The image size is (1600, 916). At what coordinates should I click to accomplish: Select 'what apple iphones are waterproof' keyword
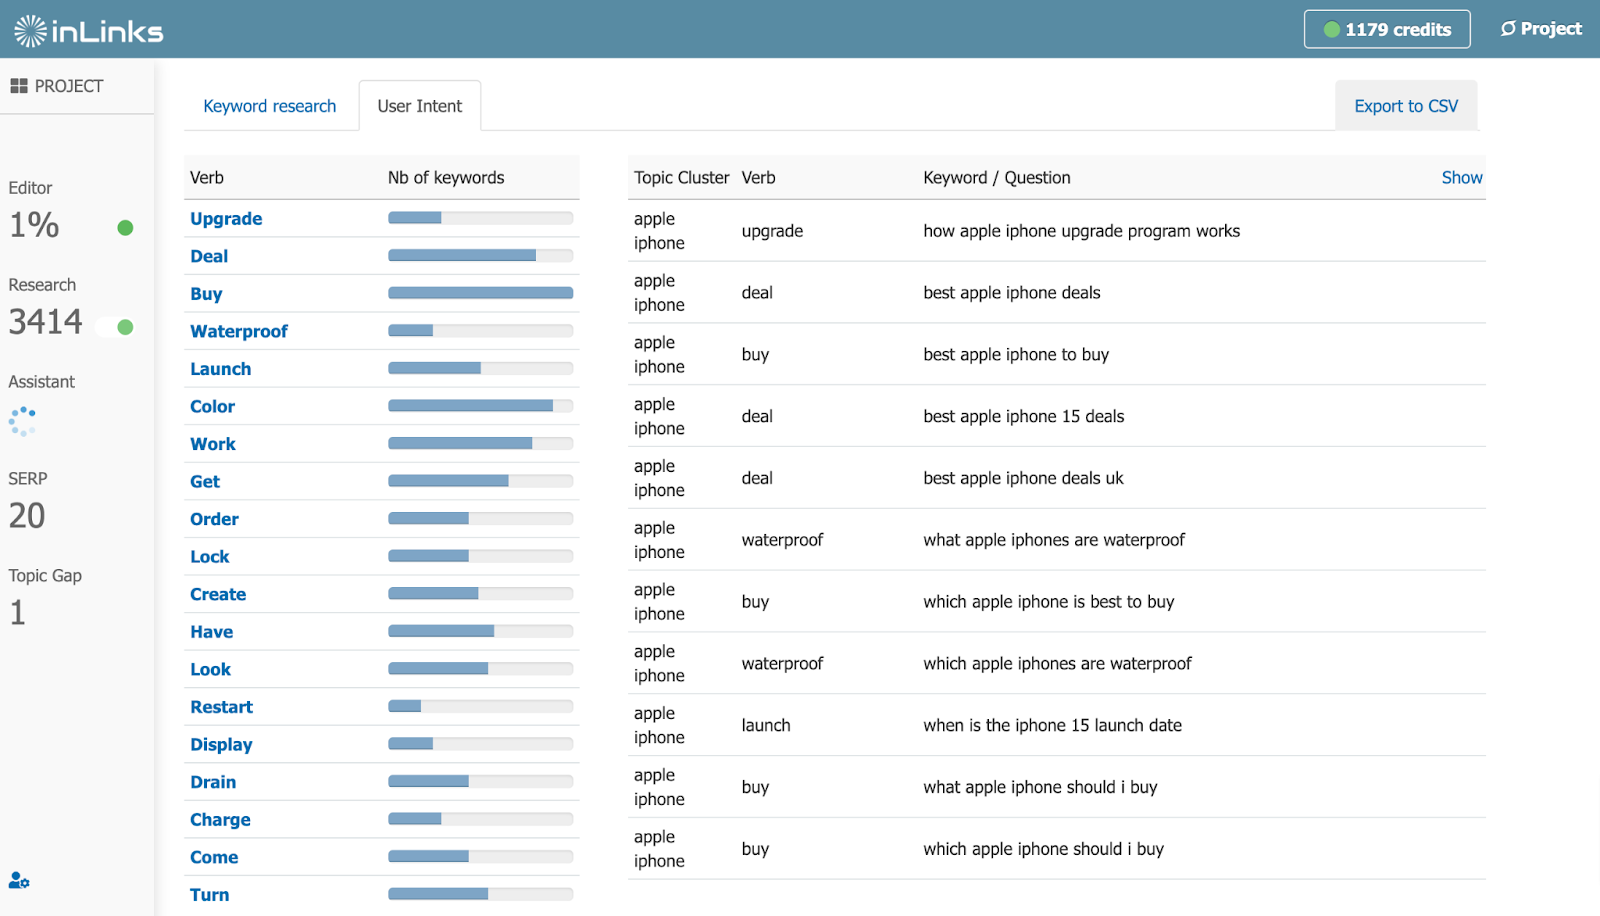[x=1054, y=540]
